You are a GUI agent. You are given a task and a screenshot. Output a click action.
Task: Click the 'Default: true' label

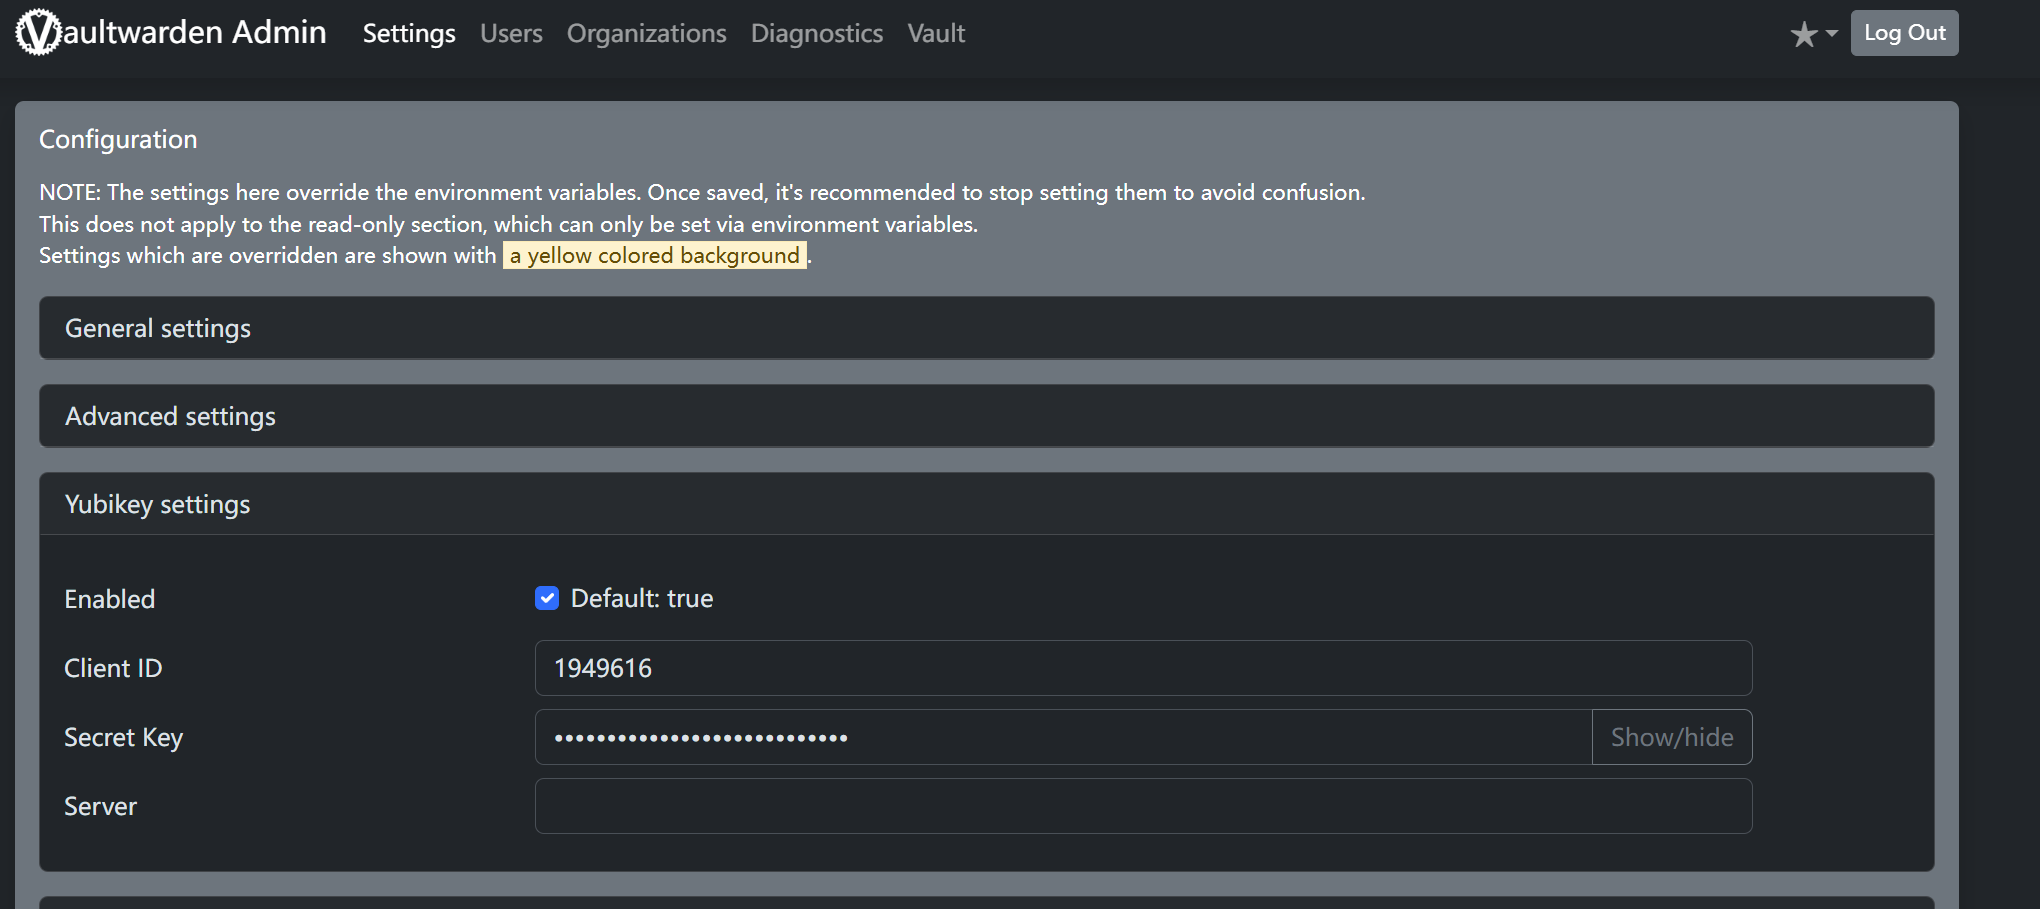(642, 598)
